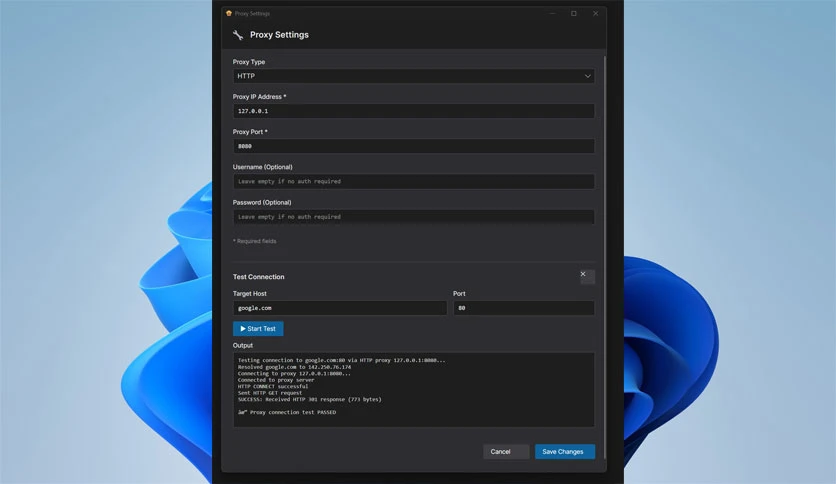Start the proxy connection test
Image resolution: width=836 pixels, height=484 pixels.
(x=258, y=329)
